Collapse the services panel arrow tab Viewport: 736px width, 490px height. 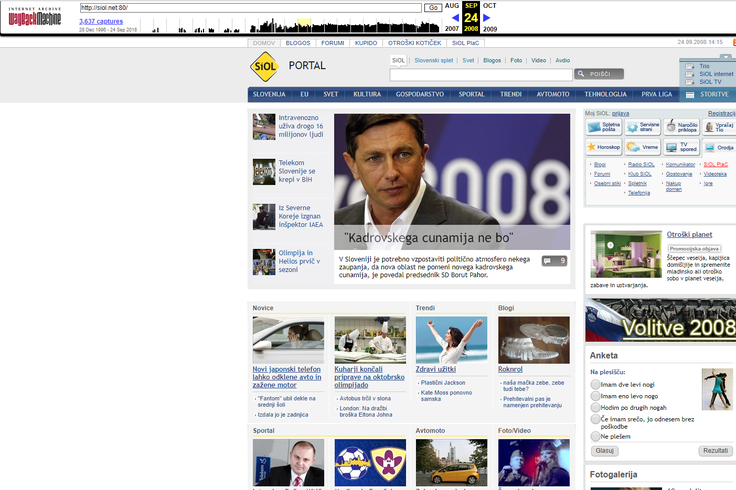tap(727, 57)
